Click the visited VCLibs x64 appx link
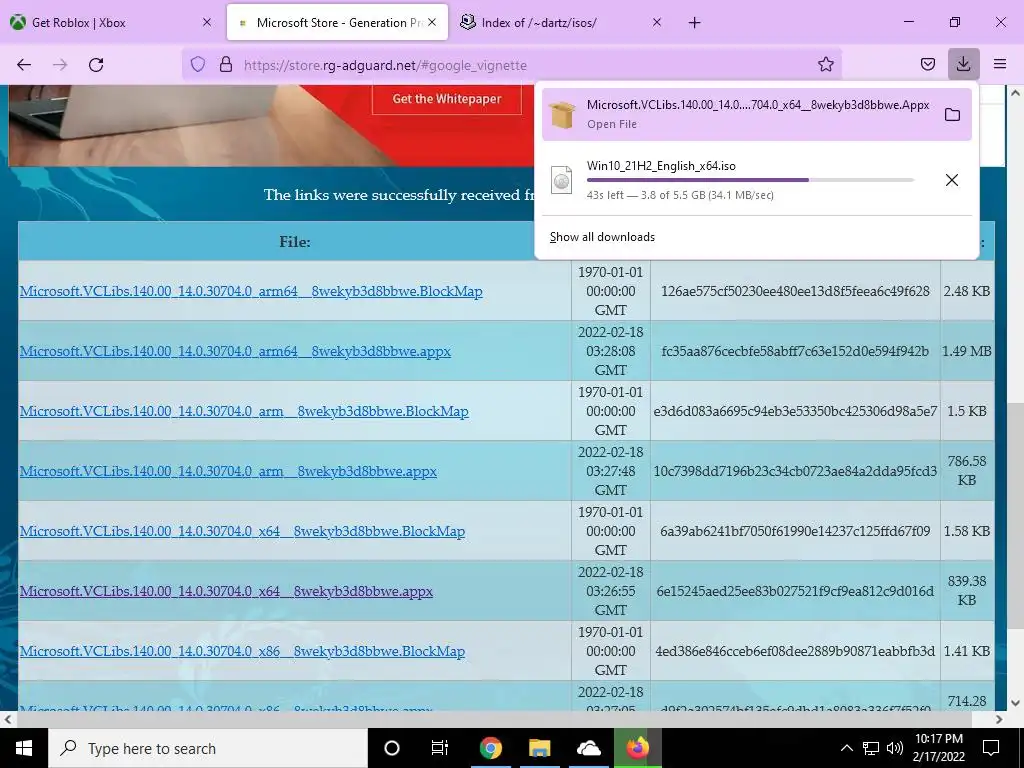The width and height of the screenshot is (1024, 768). [x=226, y=592]
